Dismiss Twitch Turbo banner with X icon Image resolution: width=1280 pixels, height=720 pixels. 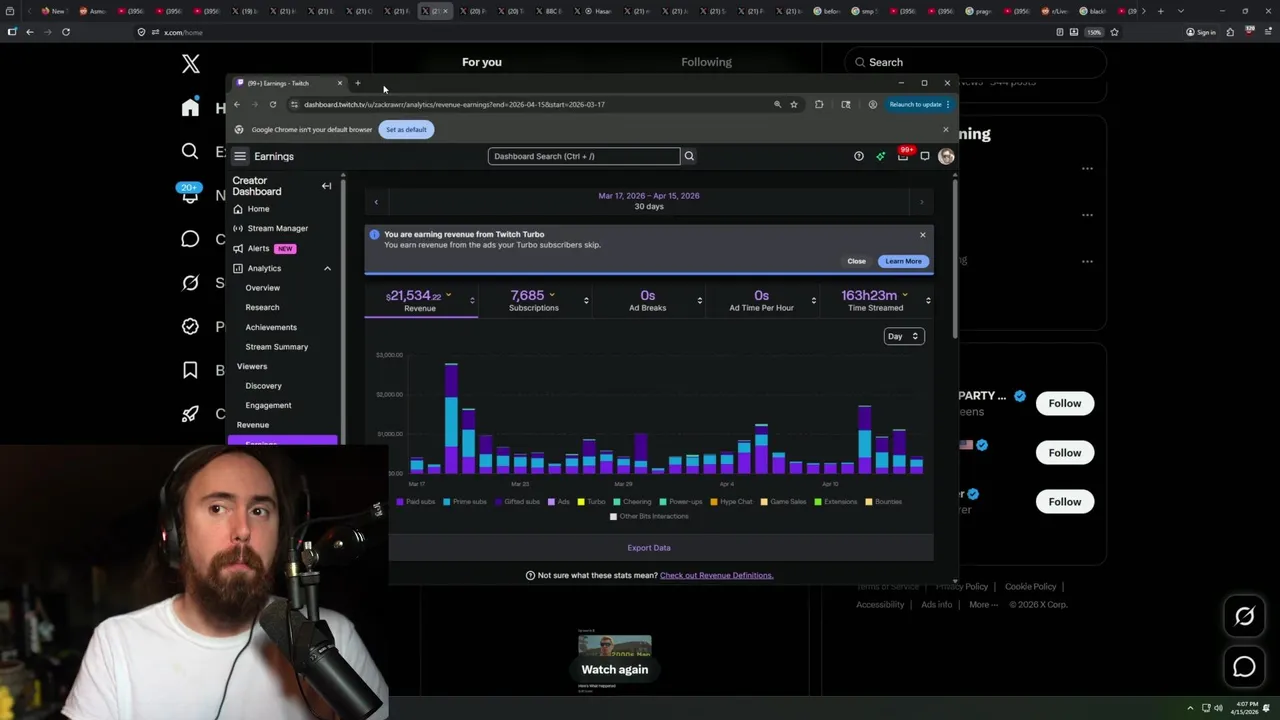(x=922, y=235)
